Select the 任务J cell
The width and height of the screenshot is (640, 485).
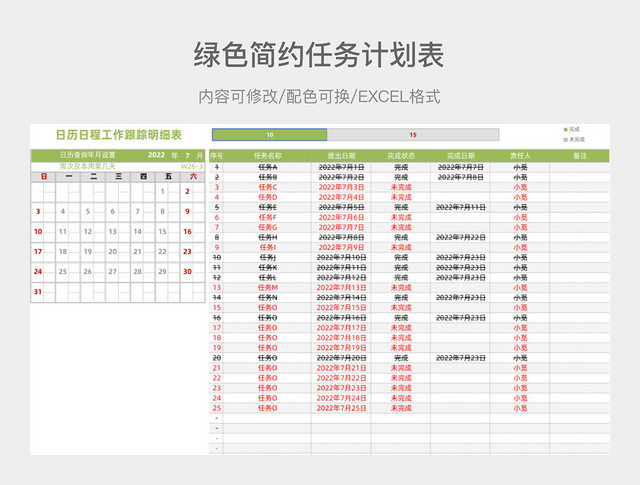coord(267,258)
